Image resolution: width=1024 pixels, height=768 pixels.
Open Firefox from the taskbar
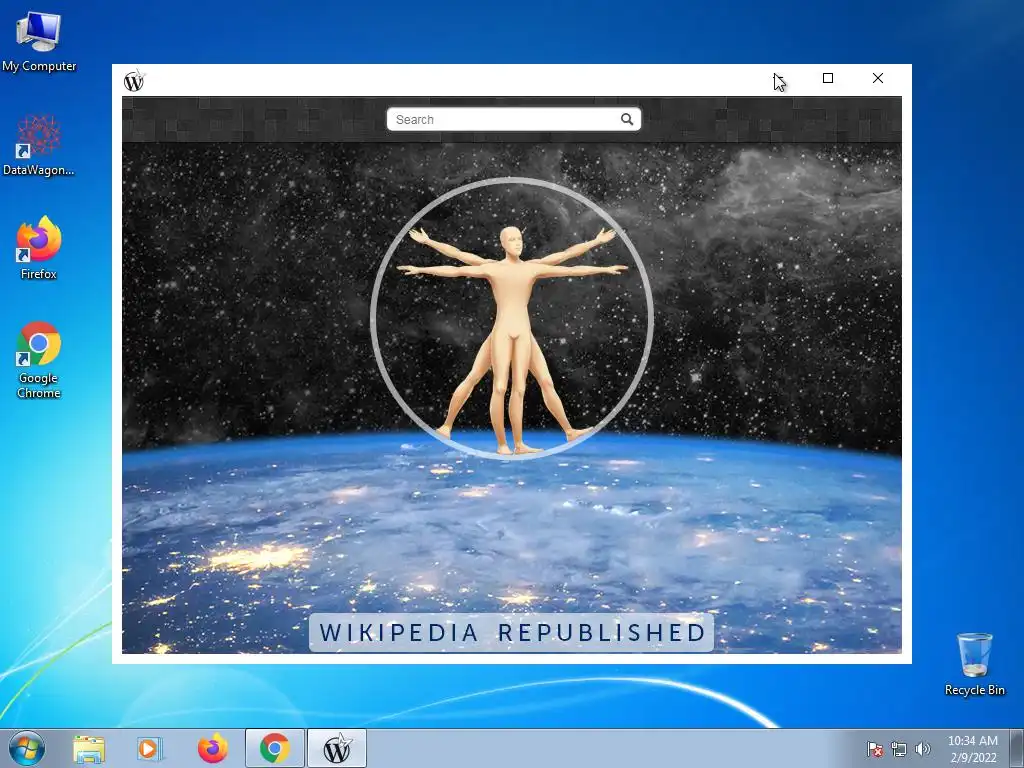pyautogui.click(x=213, y=749)
